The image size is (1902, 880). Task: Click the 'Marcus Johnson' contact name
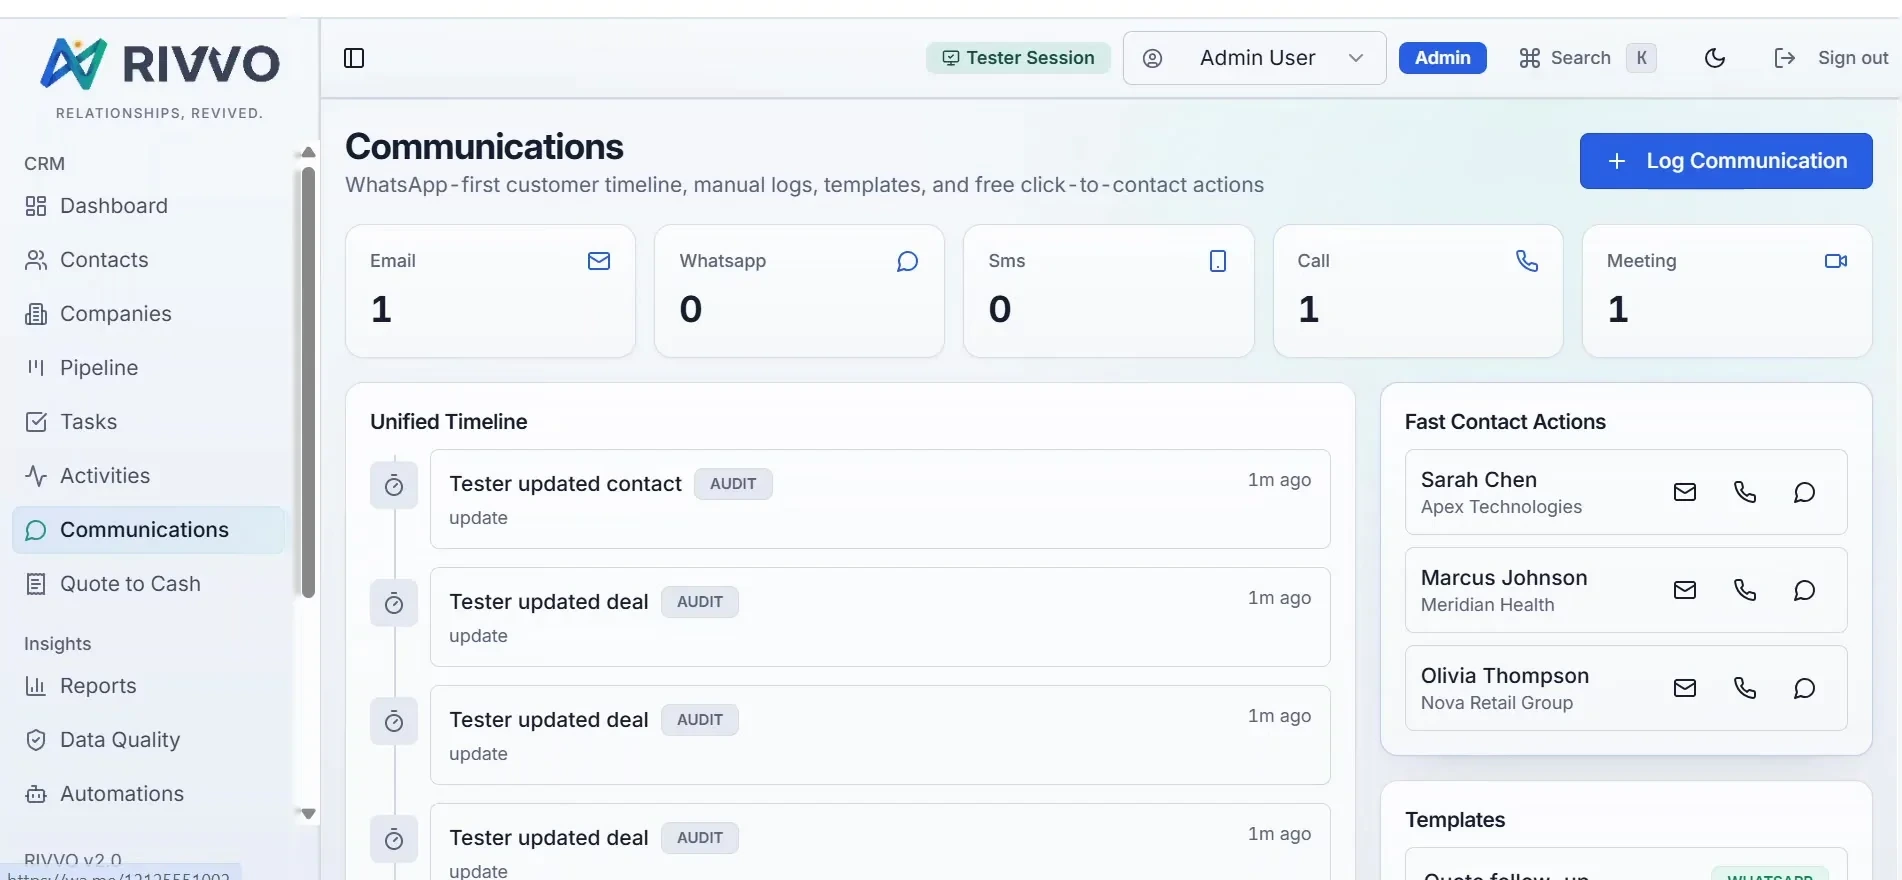click(1504, 578)
